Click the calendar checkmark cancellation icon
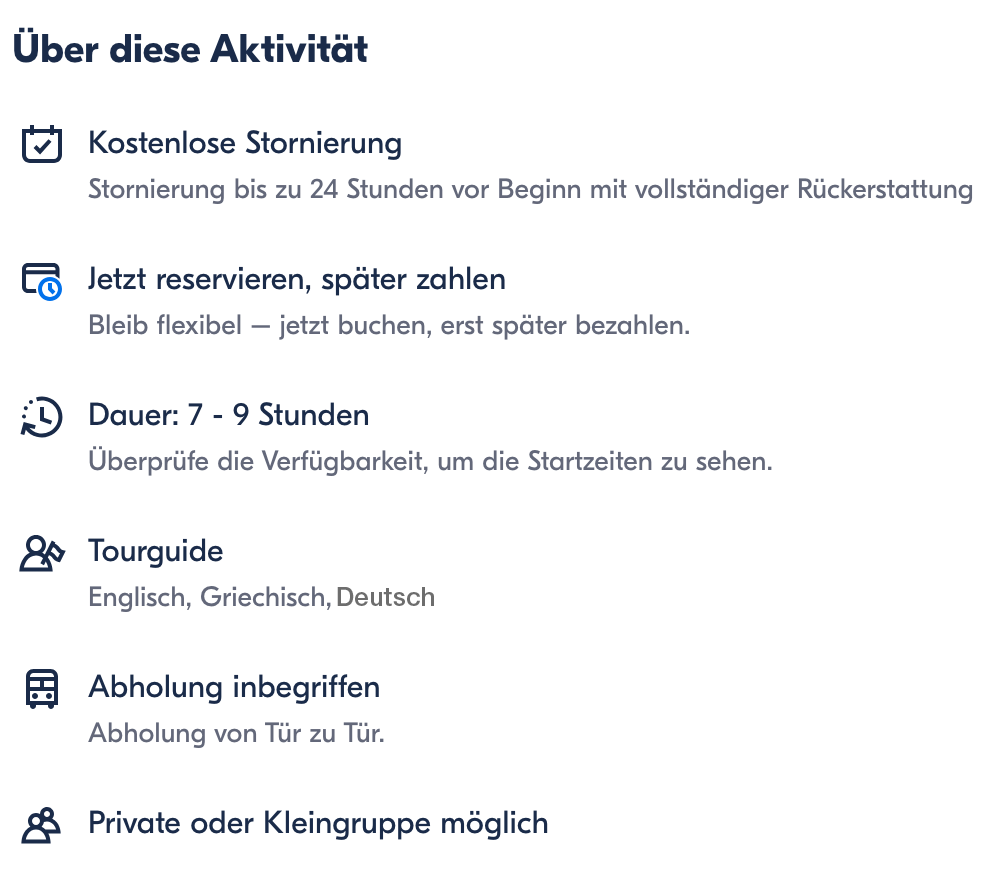Image resolution: width=1004 pixels, height=882 pixels. pyautogui.click(x=42, y=144)
